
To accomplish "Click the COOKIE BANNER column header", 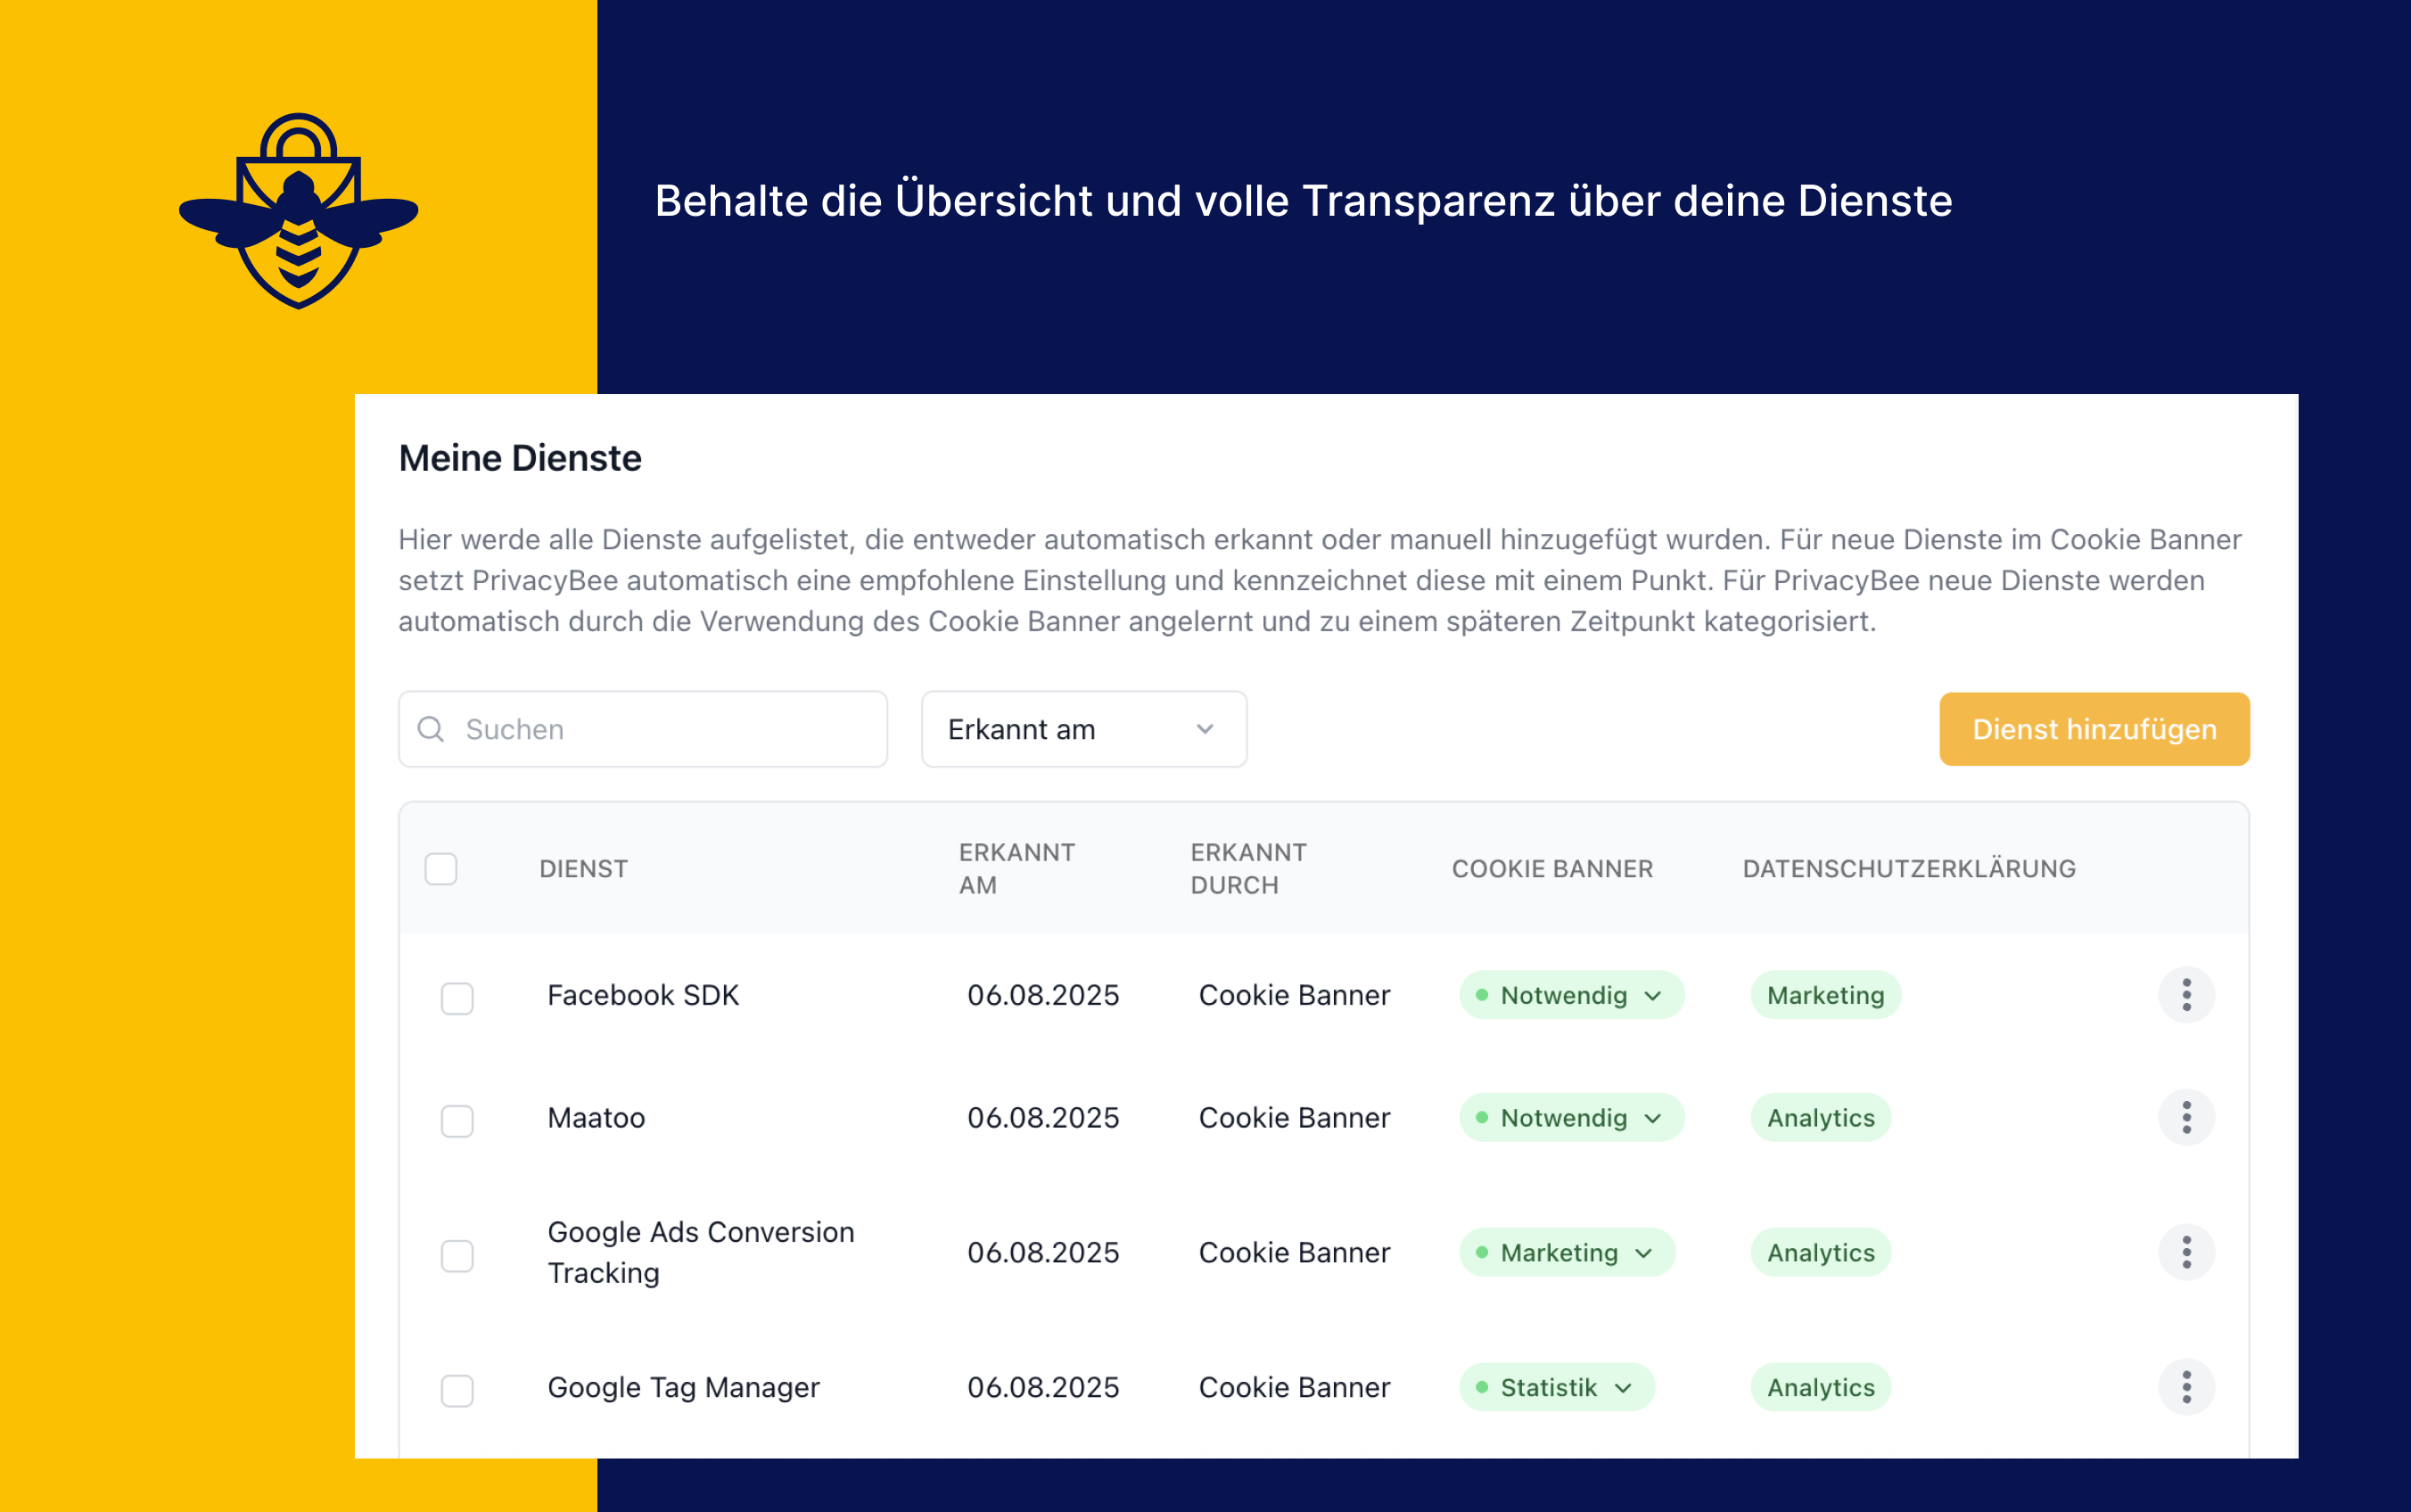I will click(x=1552, y=869).
